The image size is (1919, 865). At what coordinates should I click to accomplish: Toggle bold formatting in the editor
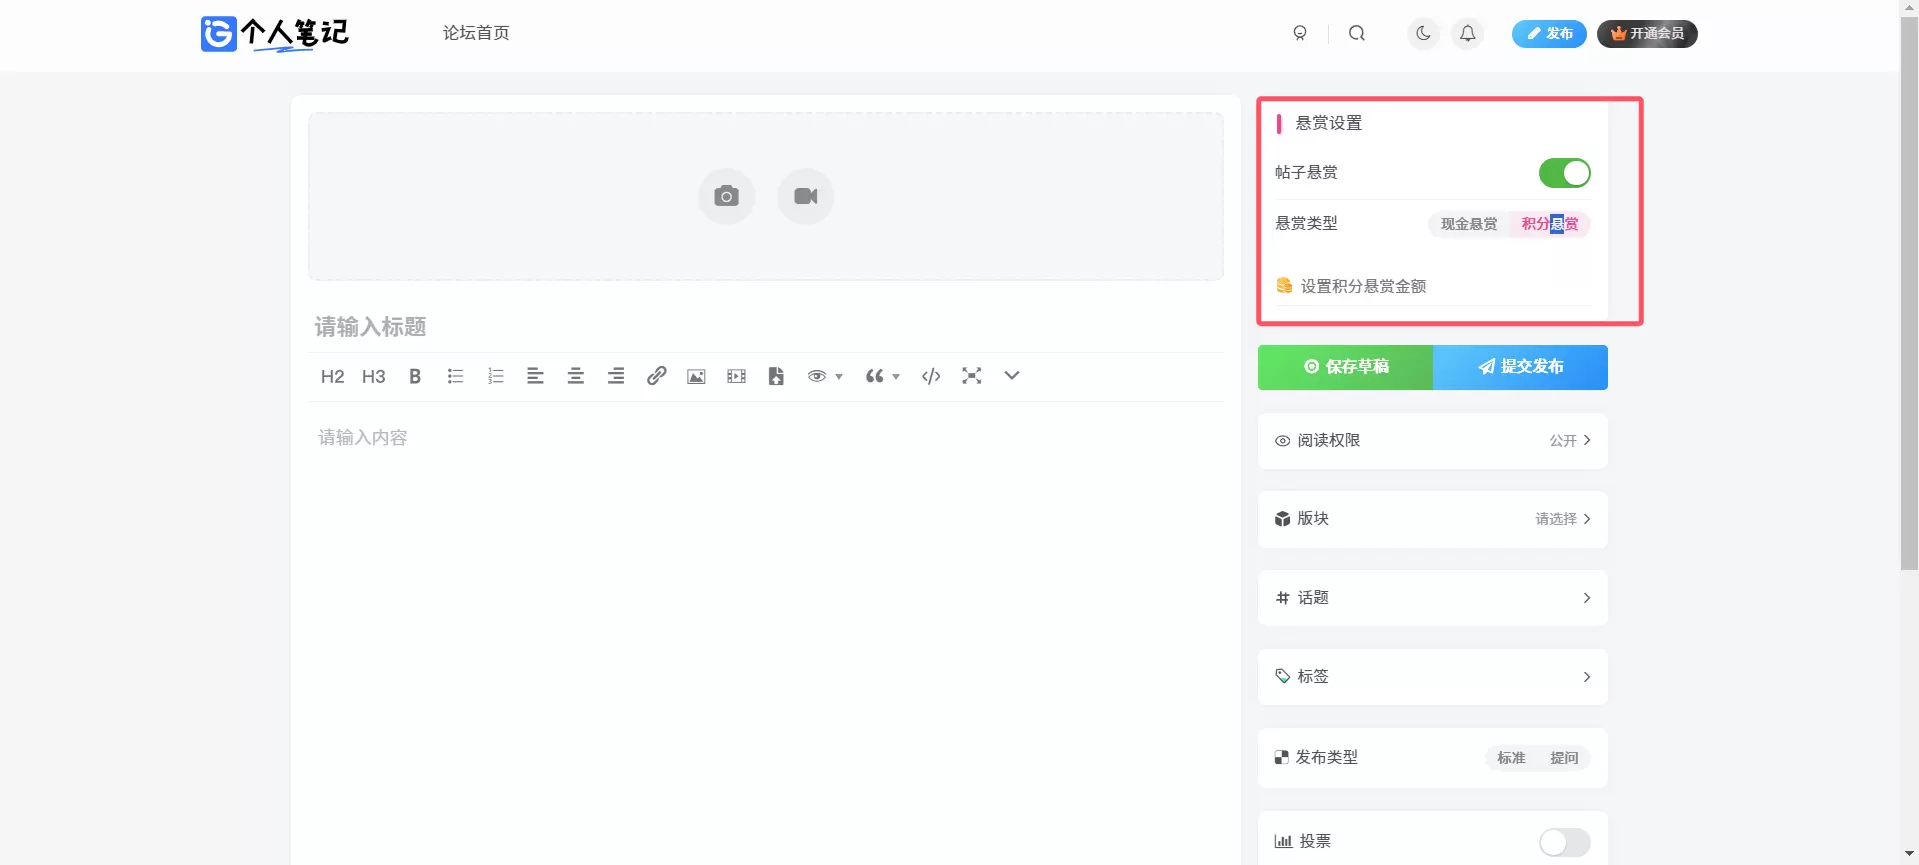[x=415, y=376]
